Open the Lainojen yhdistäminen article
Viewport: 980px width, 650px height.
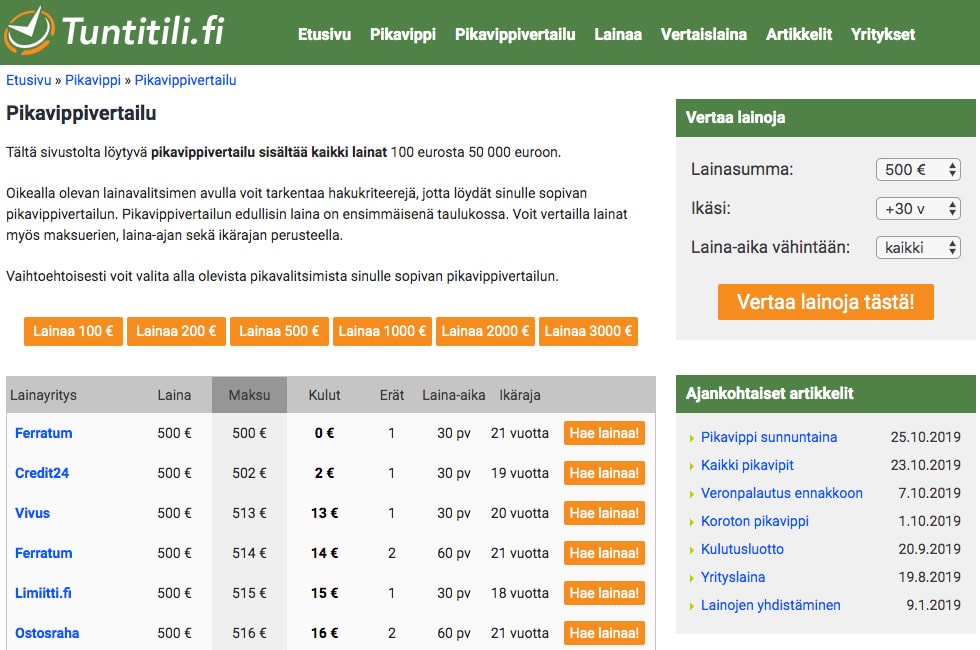coord(771,606)
